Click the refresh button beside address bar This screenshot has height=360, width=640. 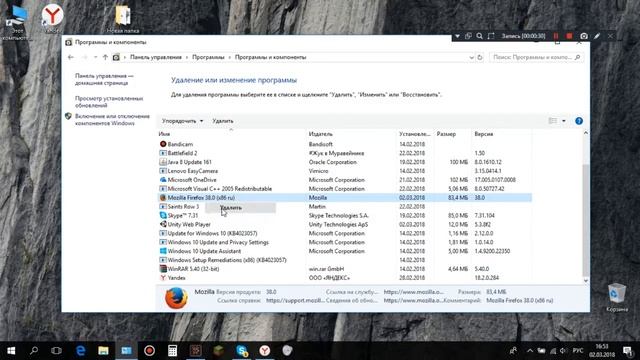[480, 58]
